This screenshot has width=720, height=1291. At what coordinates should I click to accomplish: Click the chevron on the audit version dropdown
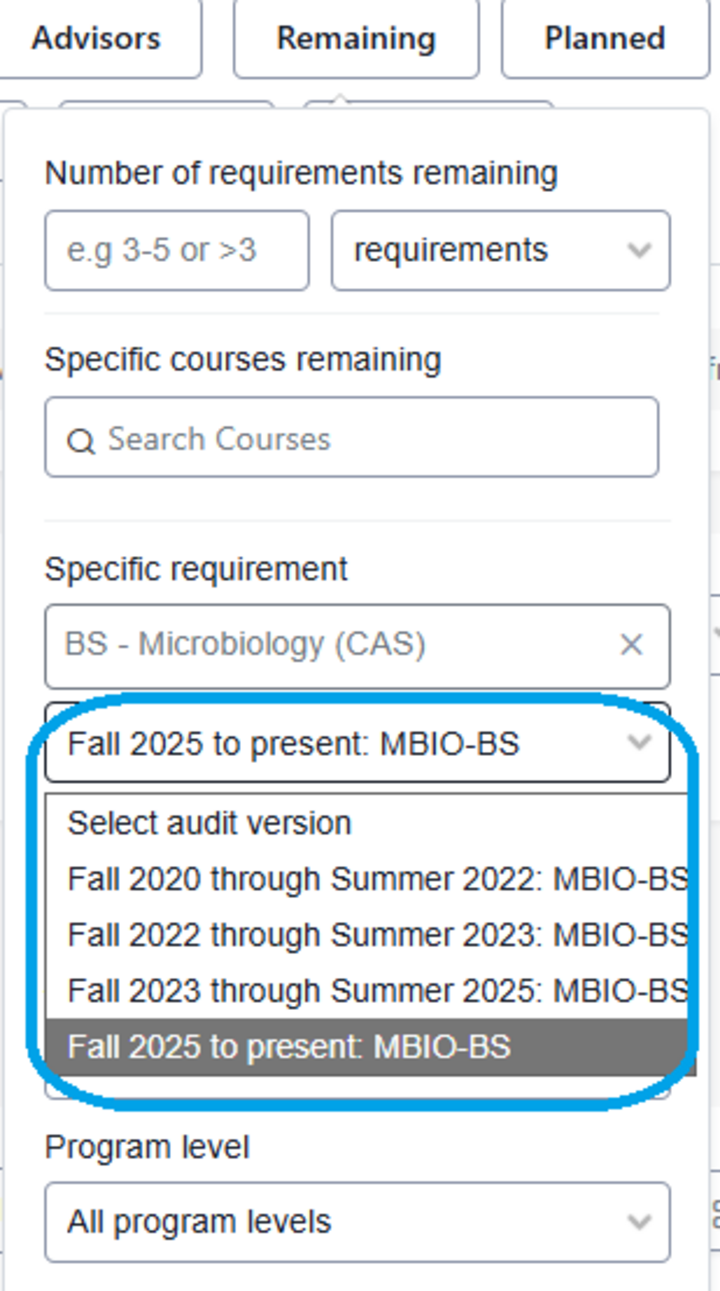[x=640, y=742]
